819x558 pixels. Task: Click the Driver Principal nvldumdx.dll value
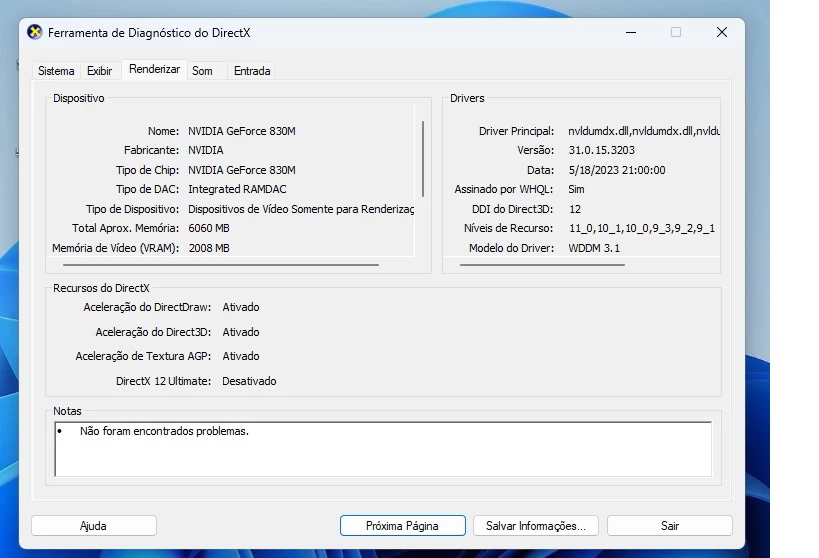pos(644,131)
